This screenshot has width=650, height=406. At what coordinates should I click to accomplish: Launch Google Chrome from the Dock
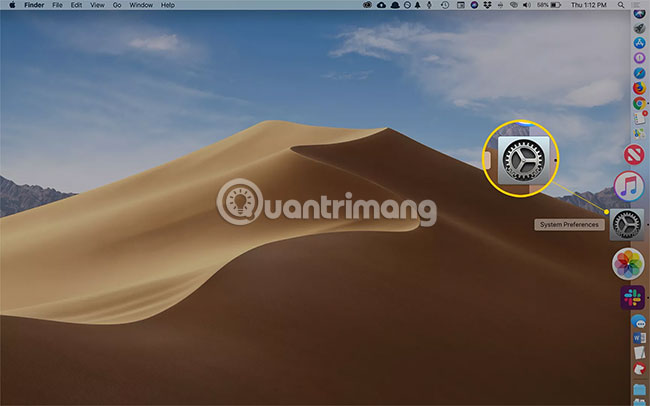639,103
